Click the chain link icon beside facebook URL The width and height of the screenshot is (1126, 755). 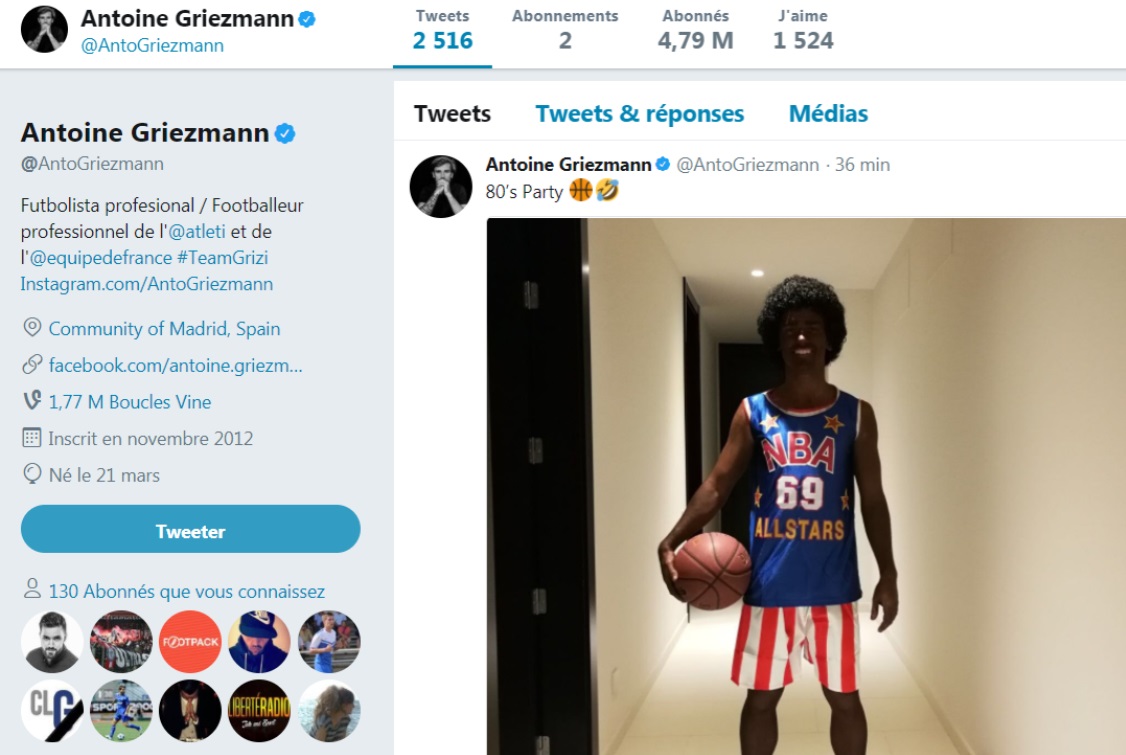(32, 365)
